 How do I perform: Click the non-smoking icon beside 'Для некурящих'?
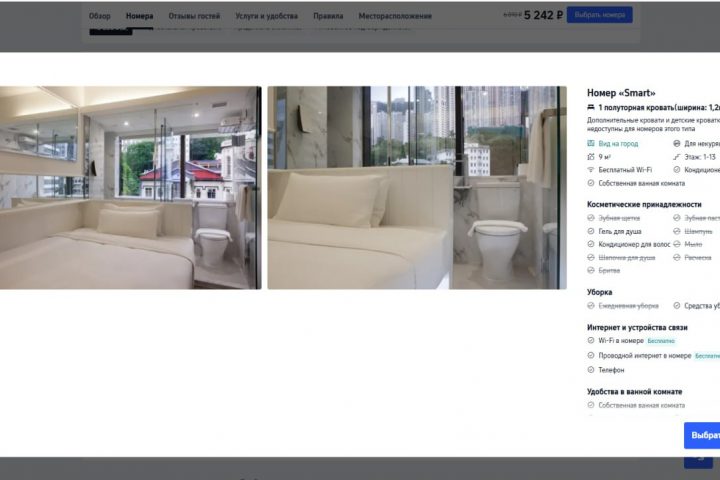[x=676, y=144]
